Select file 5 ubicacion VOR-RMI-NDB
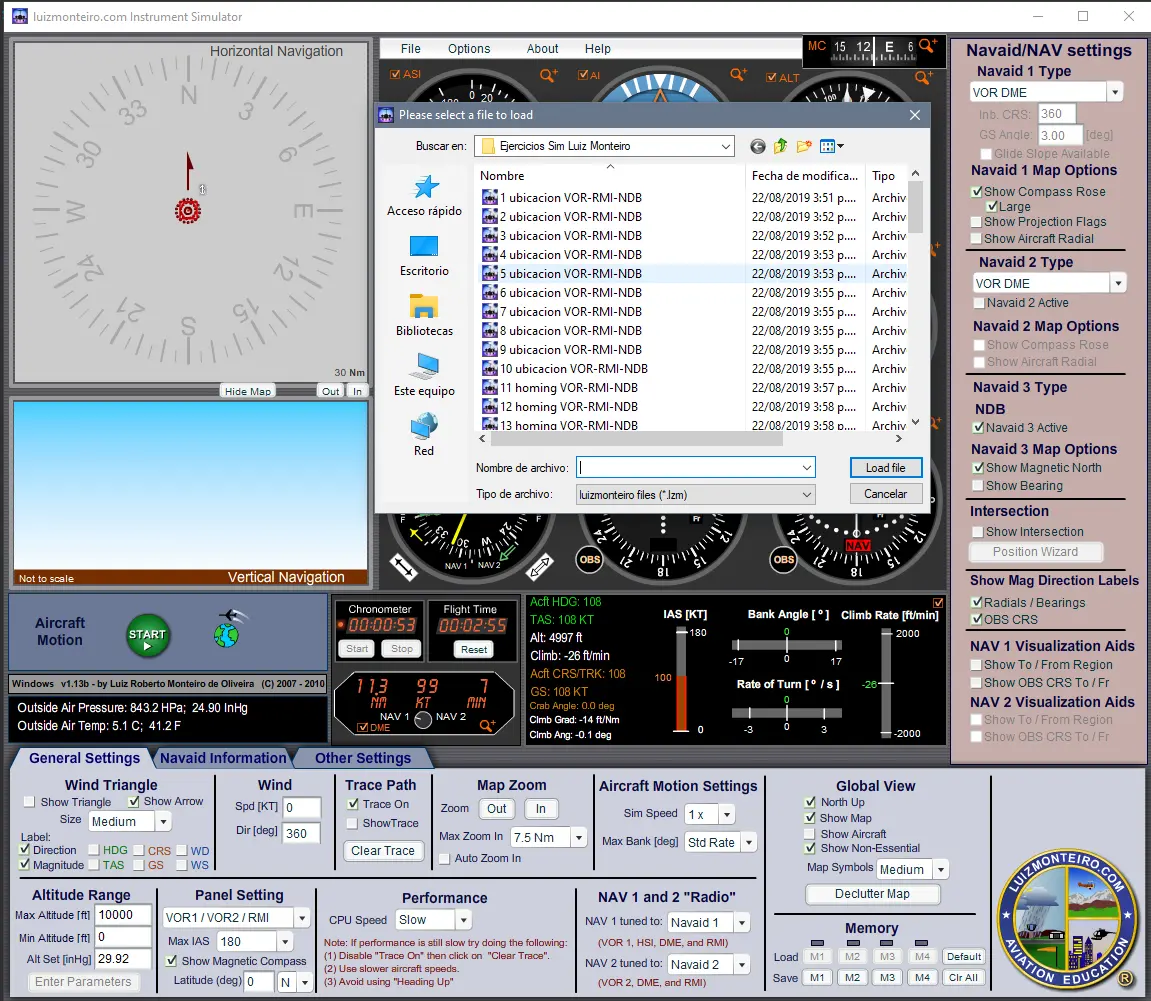 click(x=571, y=274)
